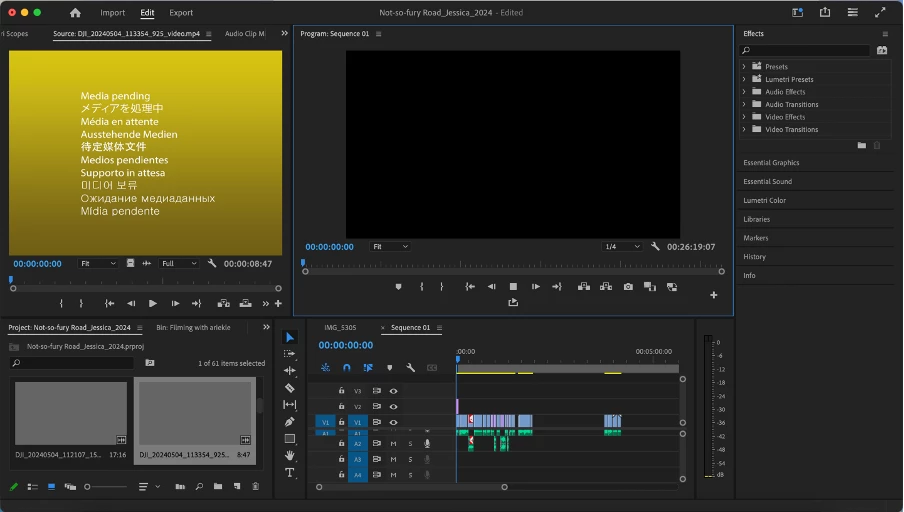Select the Type tool

point(290,472)
